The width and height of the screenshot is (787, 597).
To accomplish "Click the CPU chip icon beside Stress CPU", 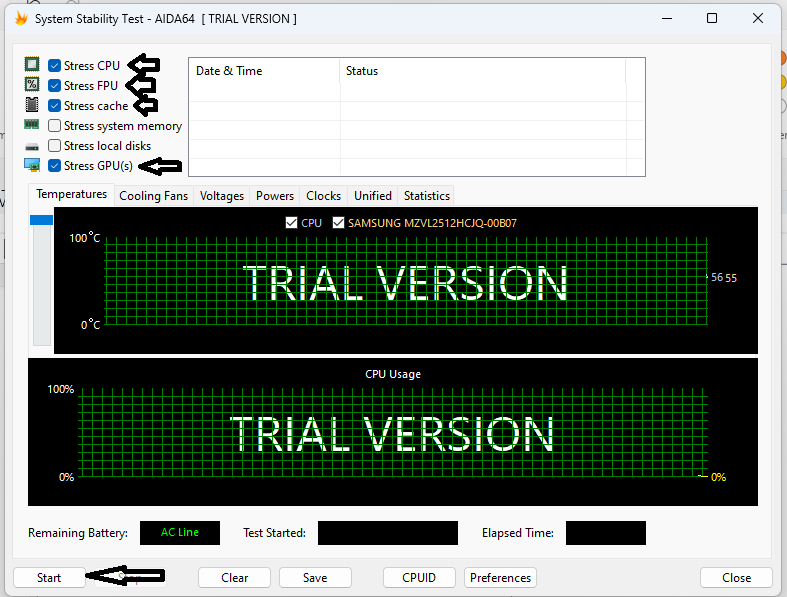I will click(x=32, y=64).
